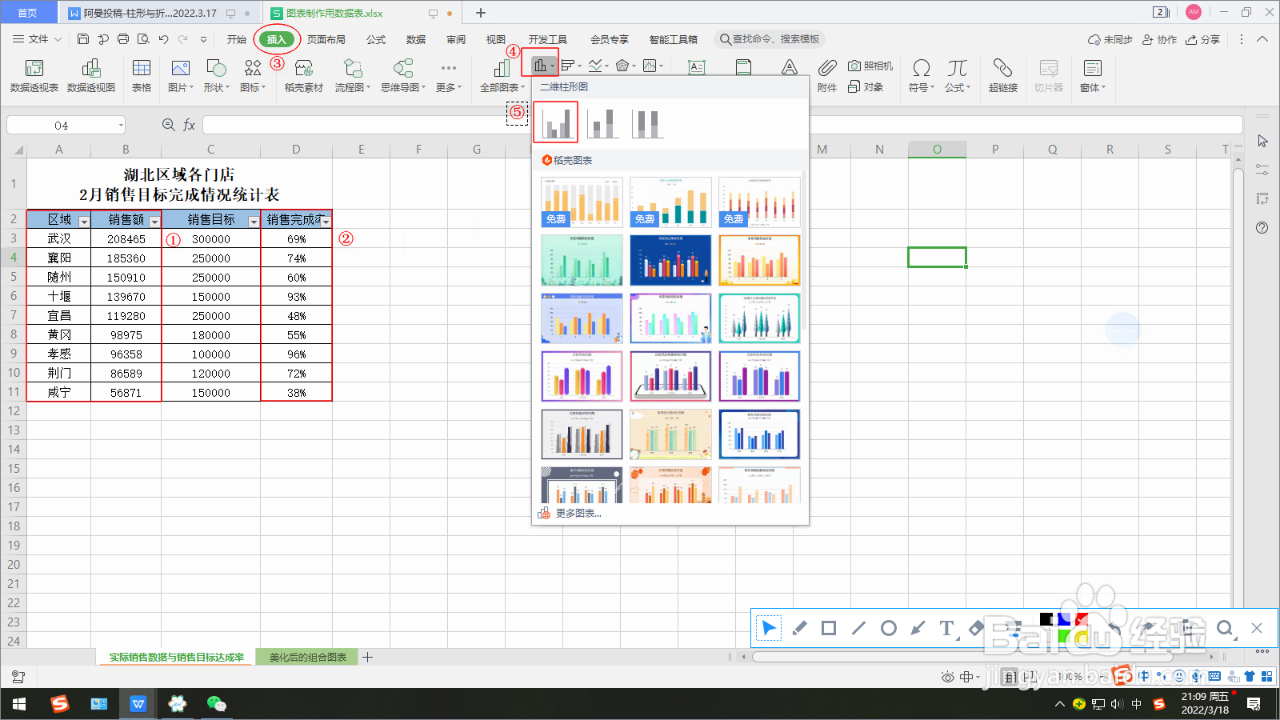The width and height of the screenshot is (1280, 720).
Task: Switch to the 页面布局 ribbon tab
Action: click(x=326, y=39)
